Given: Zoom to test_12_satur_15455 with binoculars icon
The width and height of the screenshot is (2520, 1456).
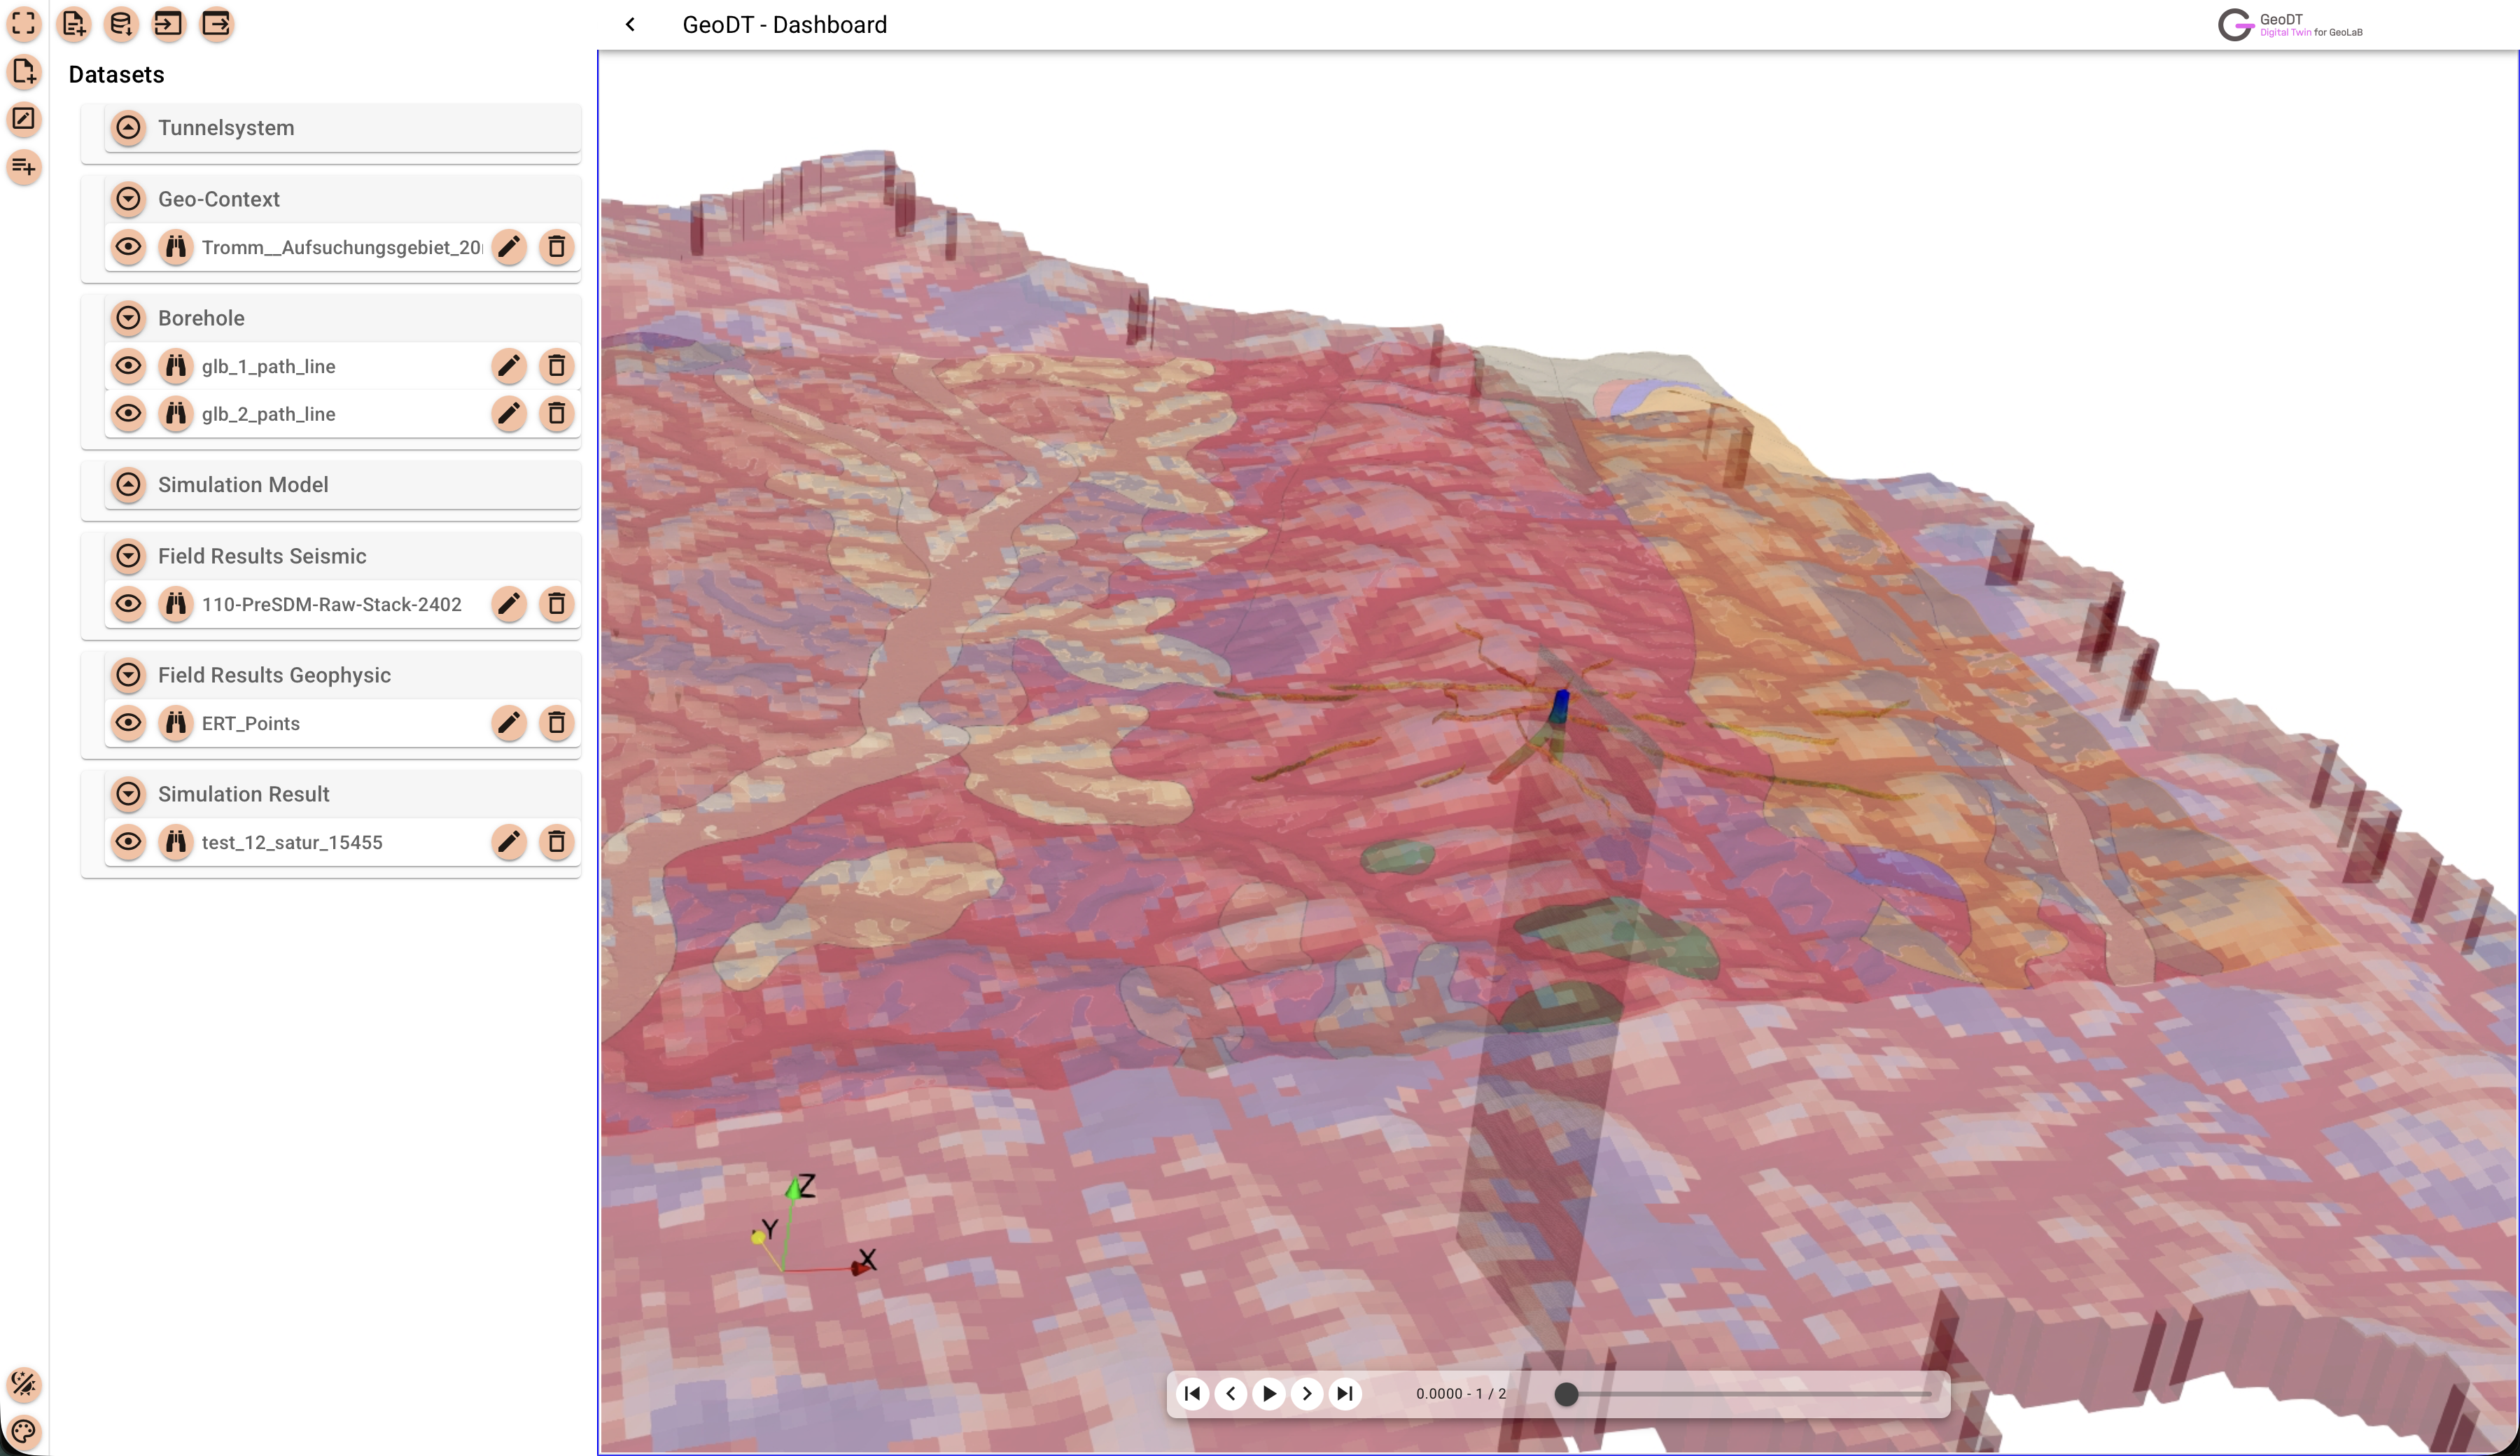Looking at the screenshot, I should (x=176, y=842).
